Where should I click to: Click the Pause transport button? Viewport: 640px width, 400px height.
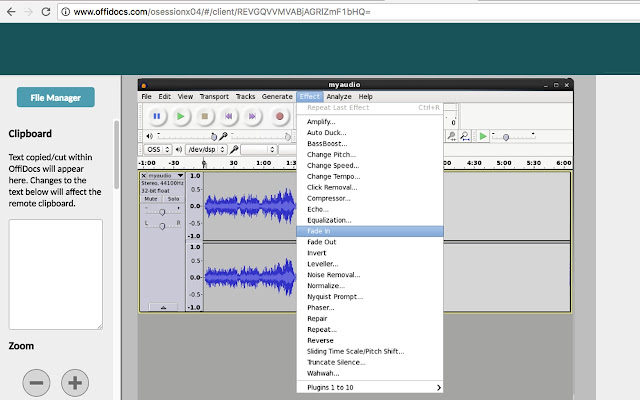click(157, 116)
